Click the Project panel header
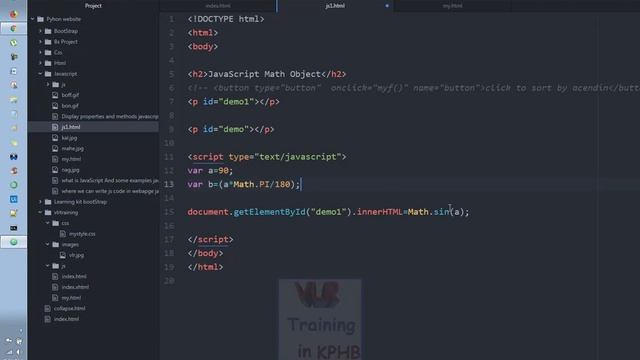This screenshot has width=640, height=360. [93, 6]
